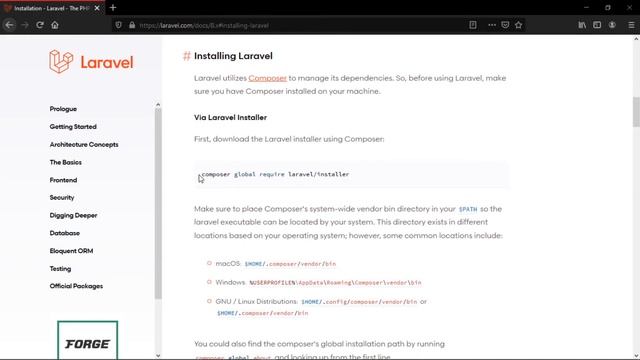This screenshot has height=360, width=640.
Task: Open Architecture Concepts section
Action: click(x=84, y=144)
